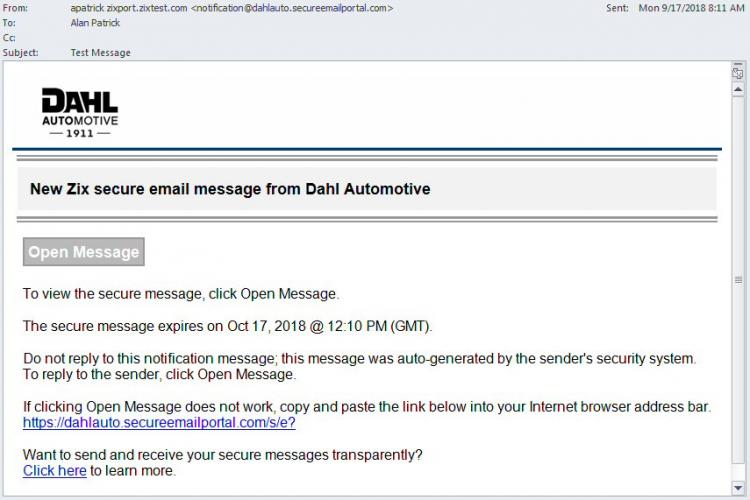Image resolution: width=750 pixels, height=500 pixels.
Task: Click the scrollbar up arrow
Action: click(x=738, y=89)
